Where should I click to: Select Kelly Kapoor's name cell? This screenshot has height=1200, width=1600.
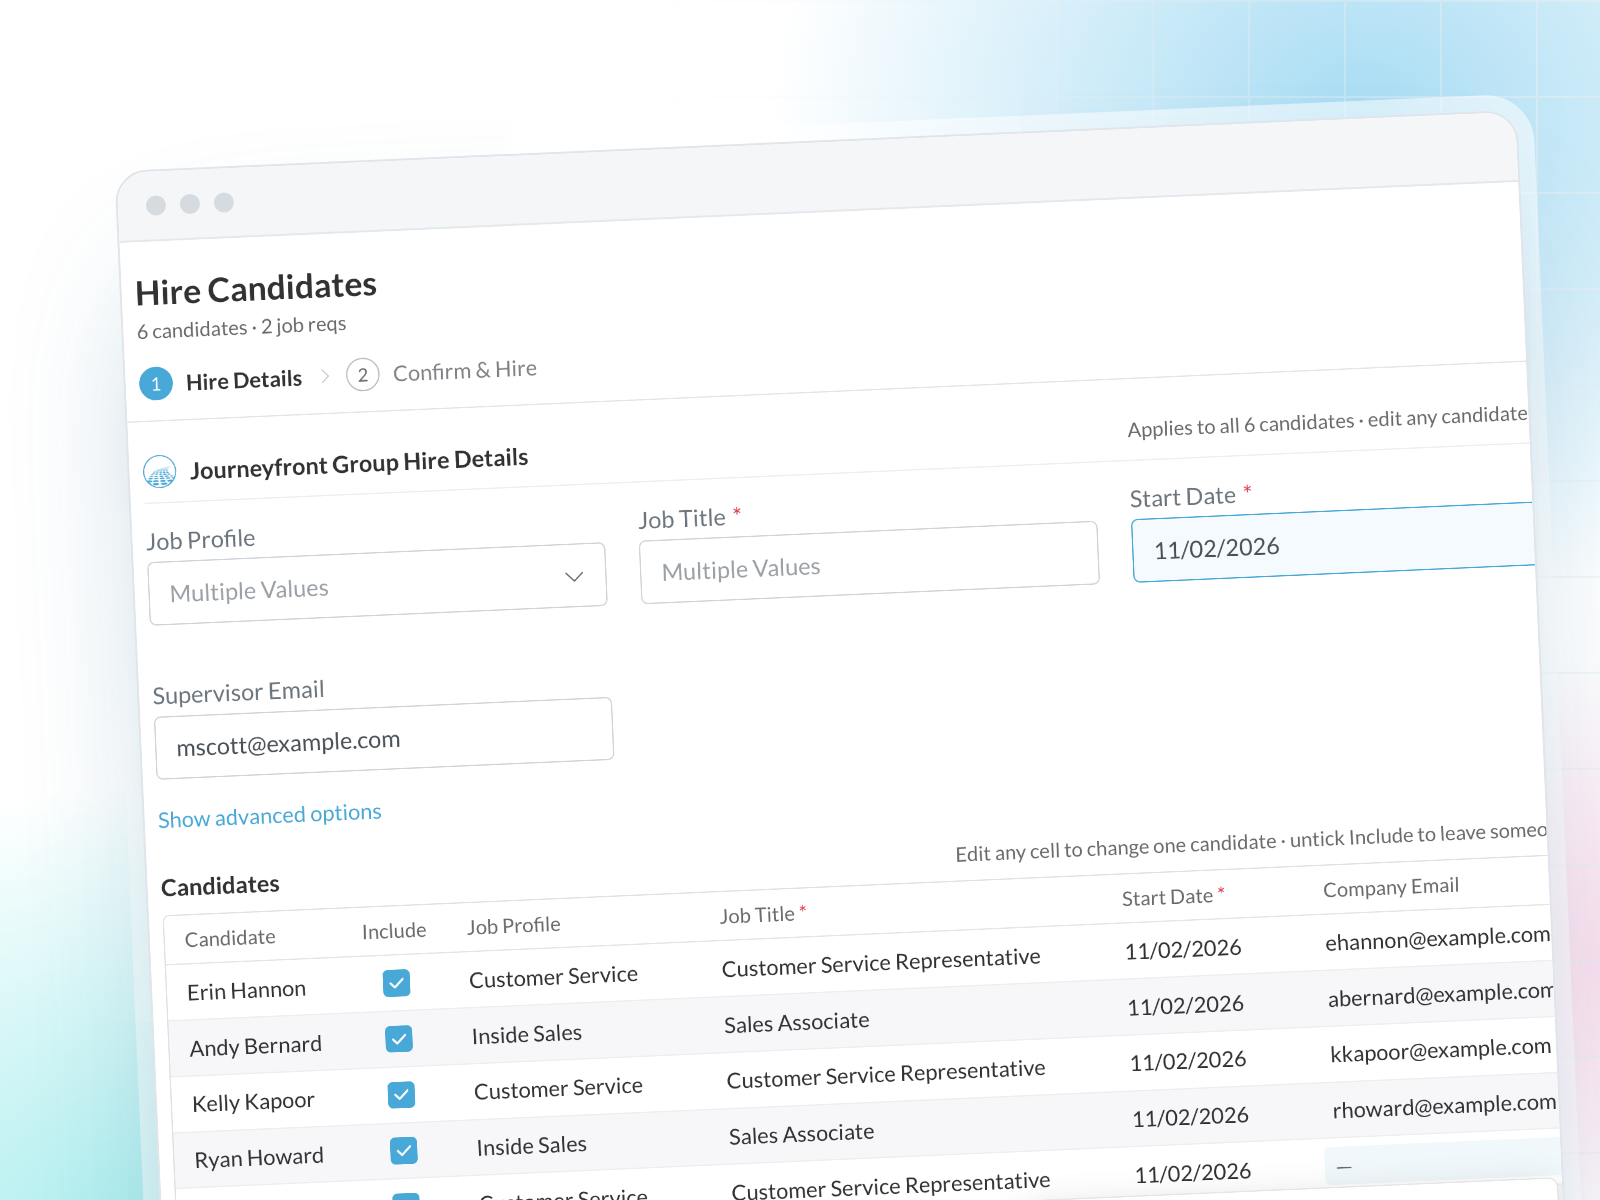[253, 1102]
